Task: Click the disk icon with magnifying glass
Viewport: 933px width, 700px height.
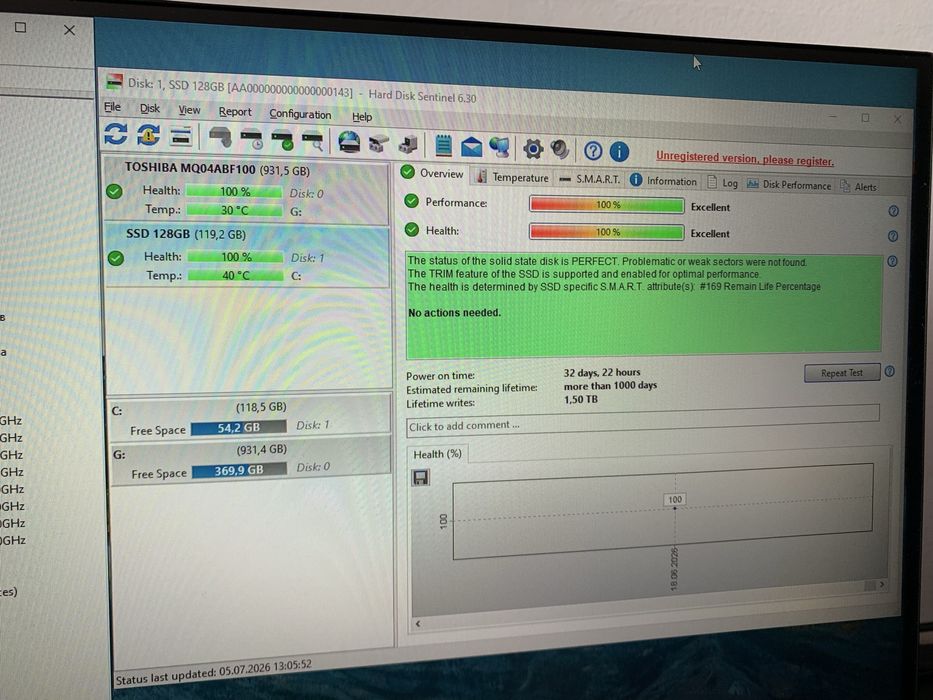Action: tap(313, 142)
